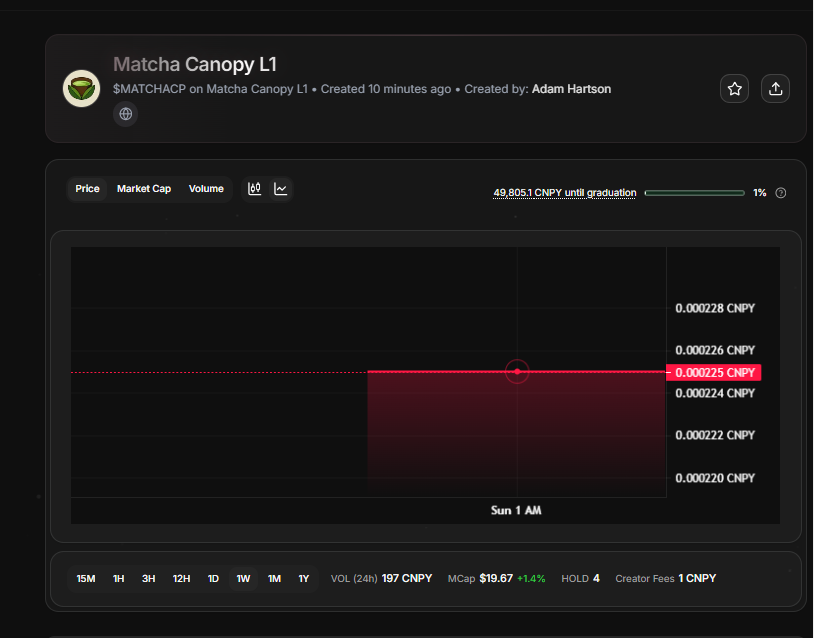Click the 0.000220 CNPY axis label

pyautogui.click(x=715, y=478)
